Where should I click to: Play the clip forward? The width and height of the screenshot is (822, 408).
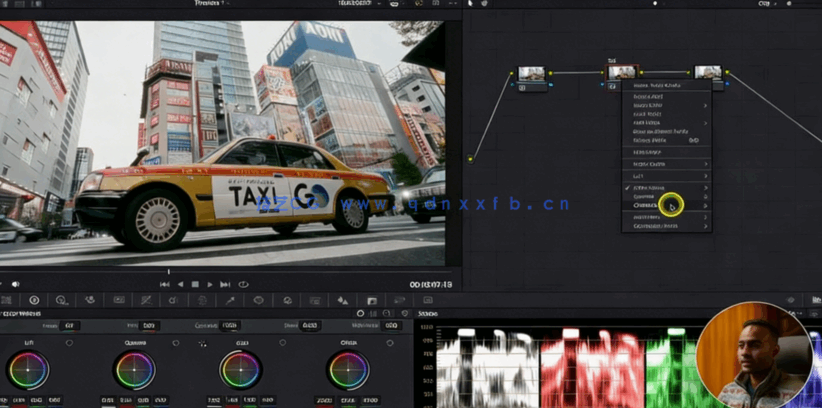pos(210,284)
